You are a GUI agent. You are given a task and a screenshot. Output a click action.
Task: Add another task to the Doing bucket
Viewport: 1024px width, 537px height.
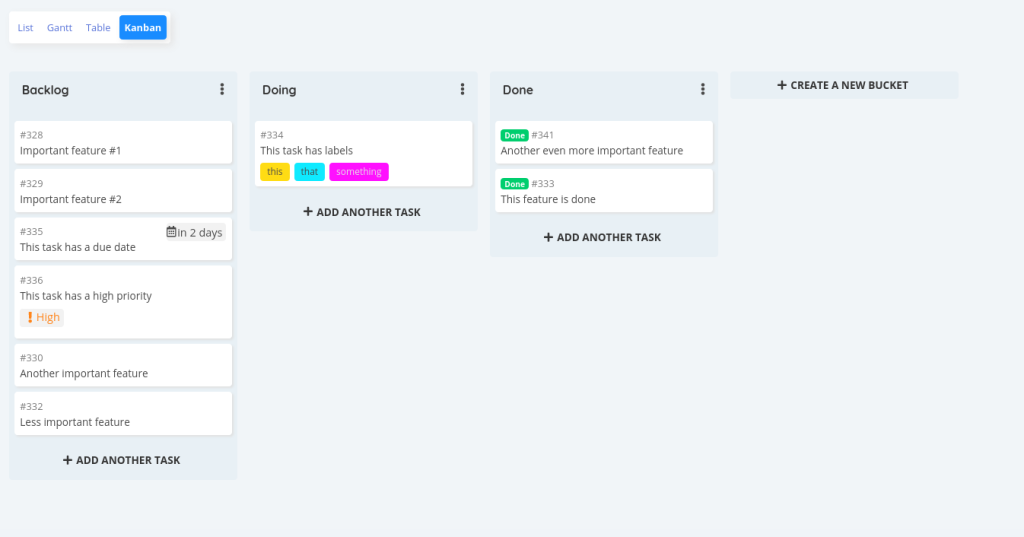(363, 212)
